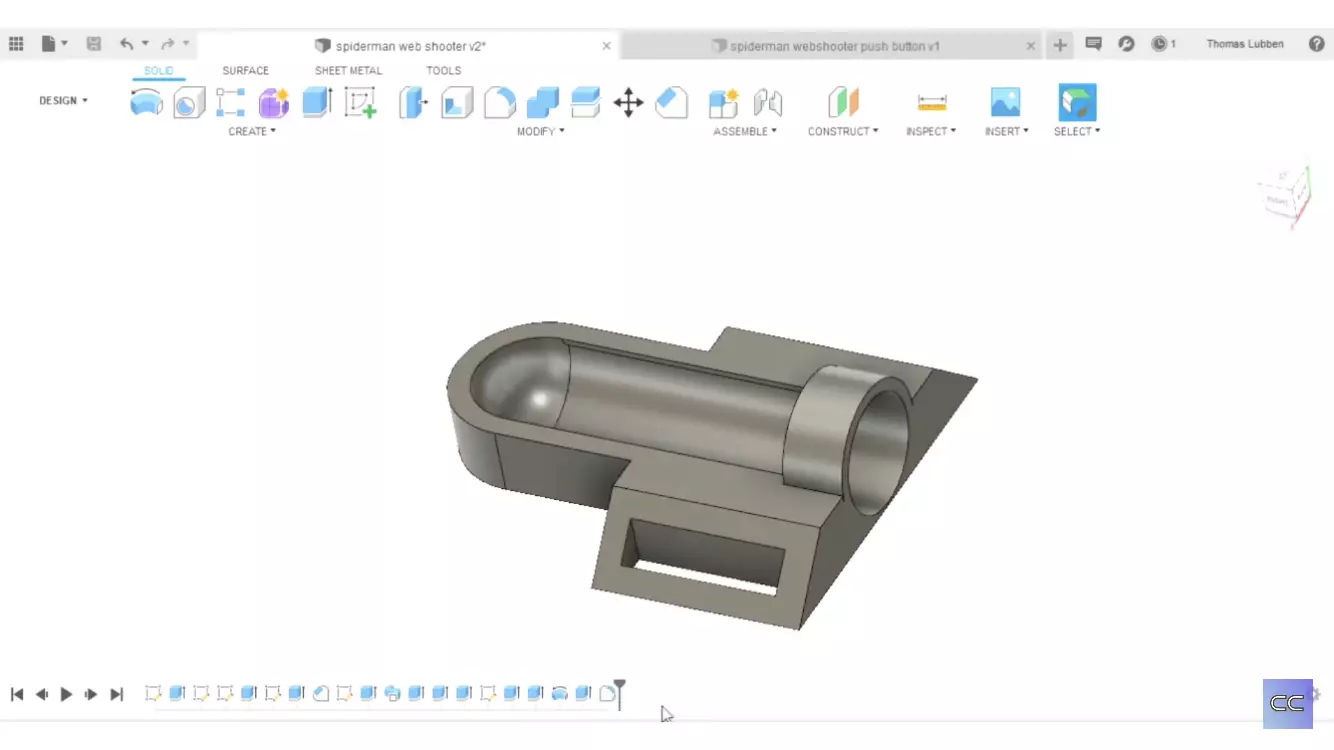Open the job status icon
The height and width of the screenshot is (750, 1334).
pos(1126,44)
